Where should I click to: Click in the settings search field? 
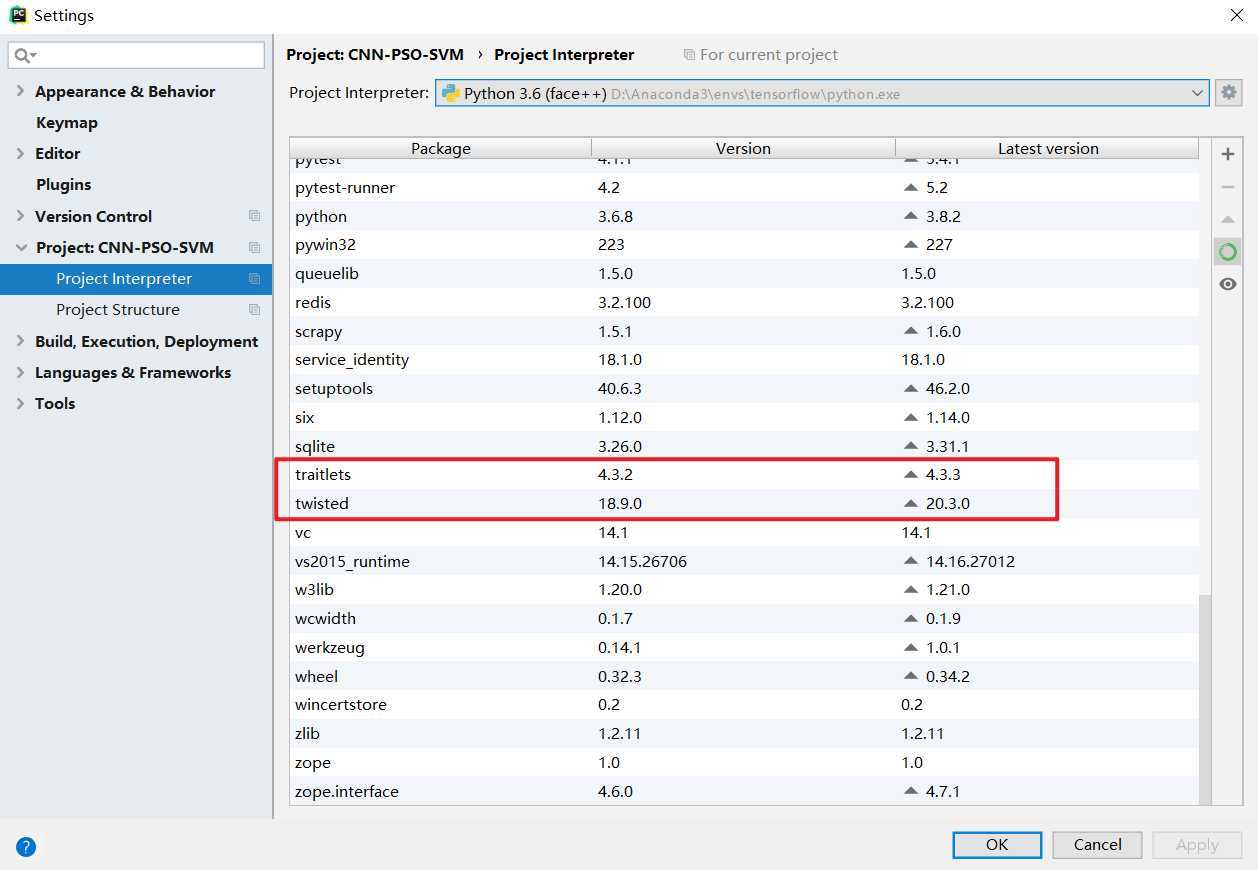click(x=136, y=55)
